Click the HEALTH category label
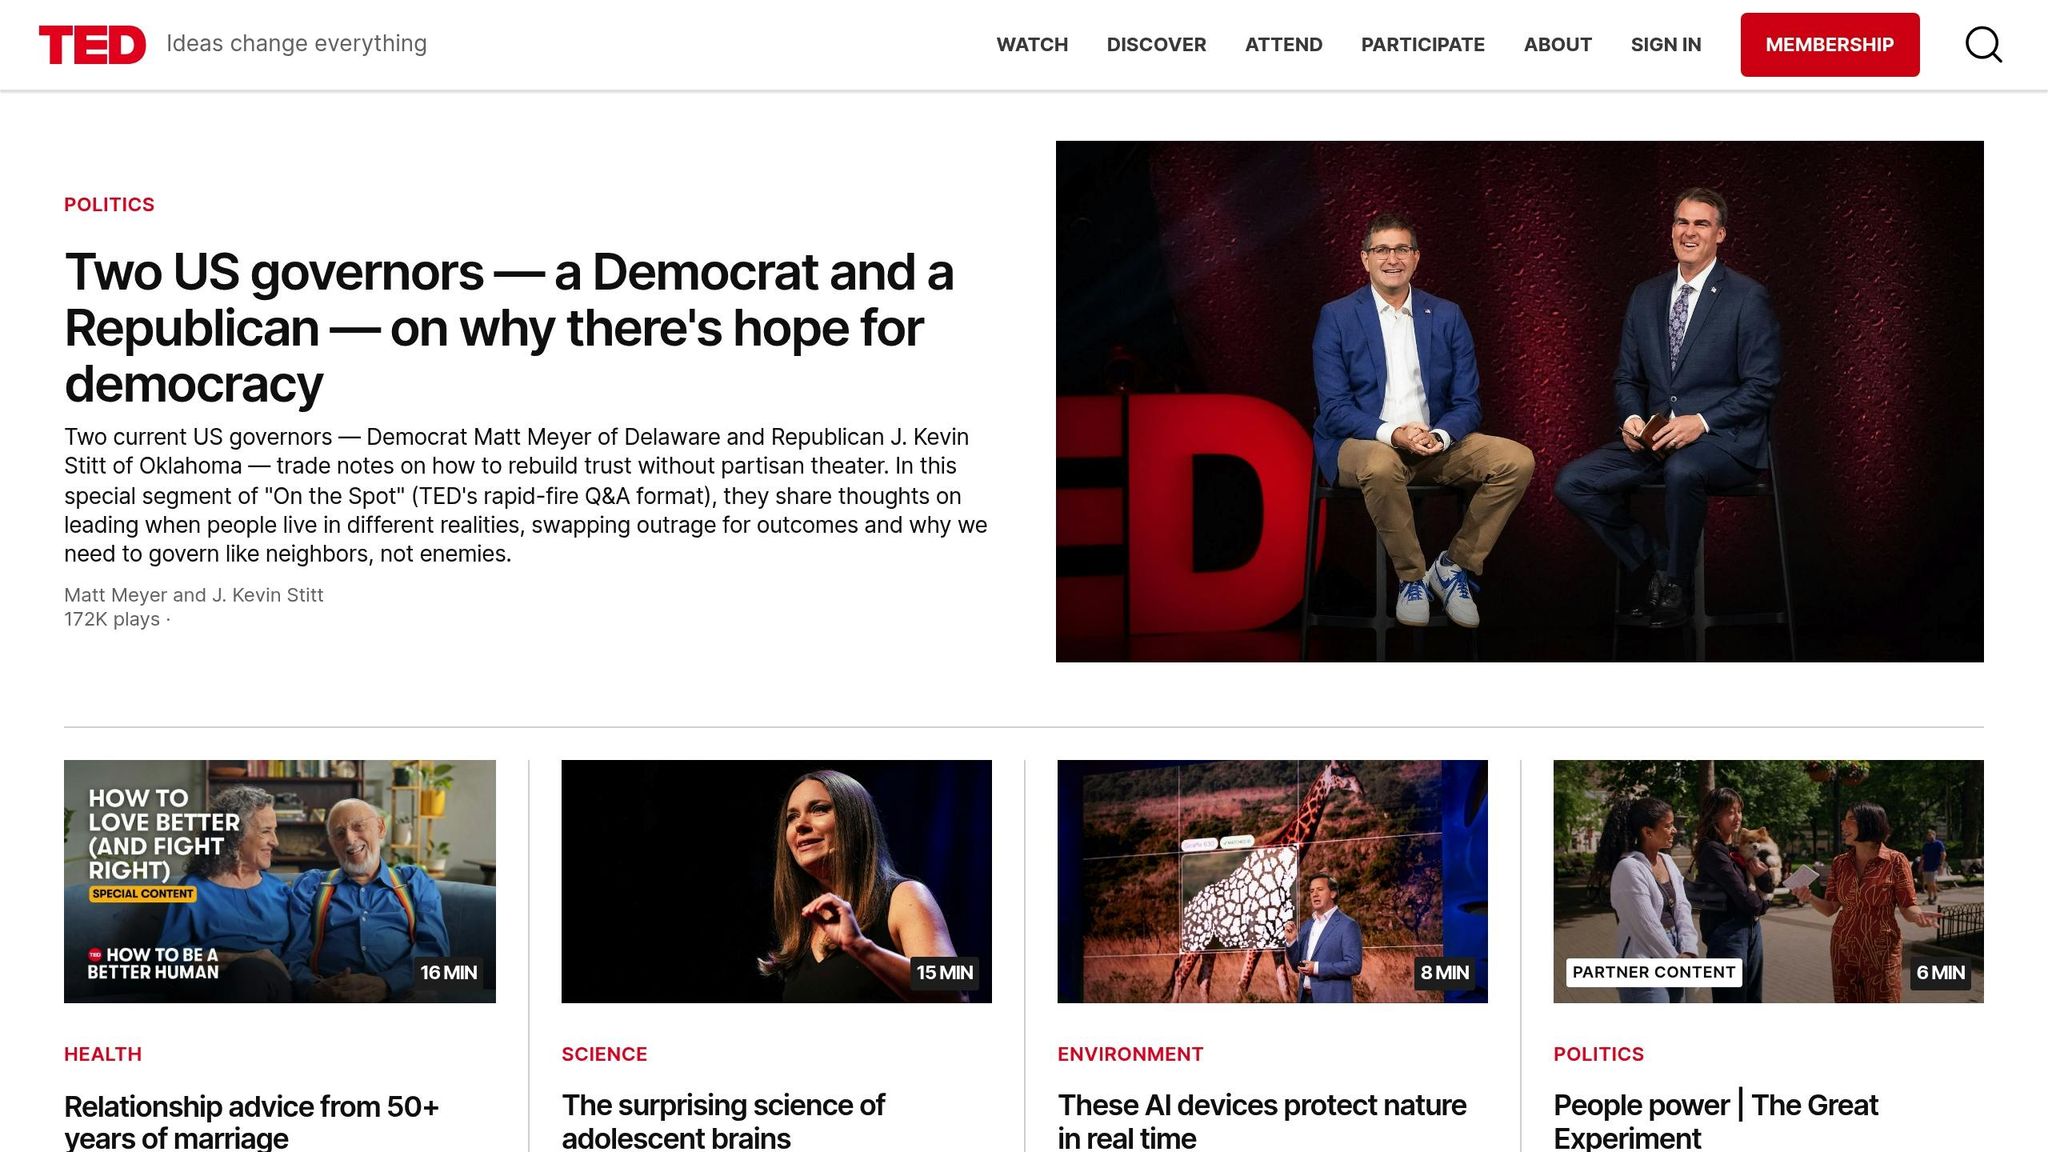Screen dimensions: 2048x1152 [x=103, y=1054]
